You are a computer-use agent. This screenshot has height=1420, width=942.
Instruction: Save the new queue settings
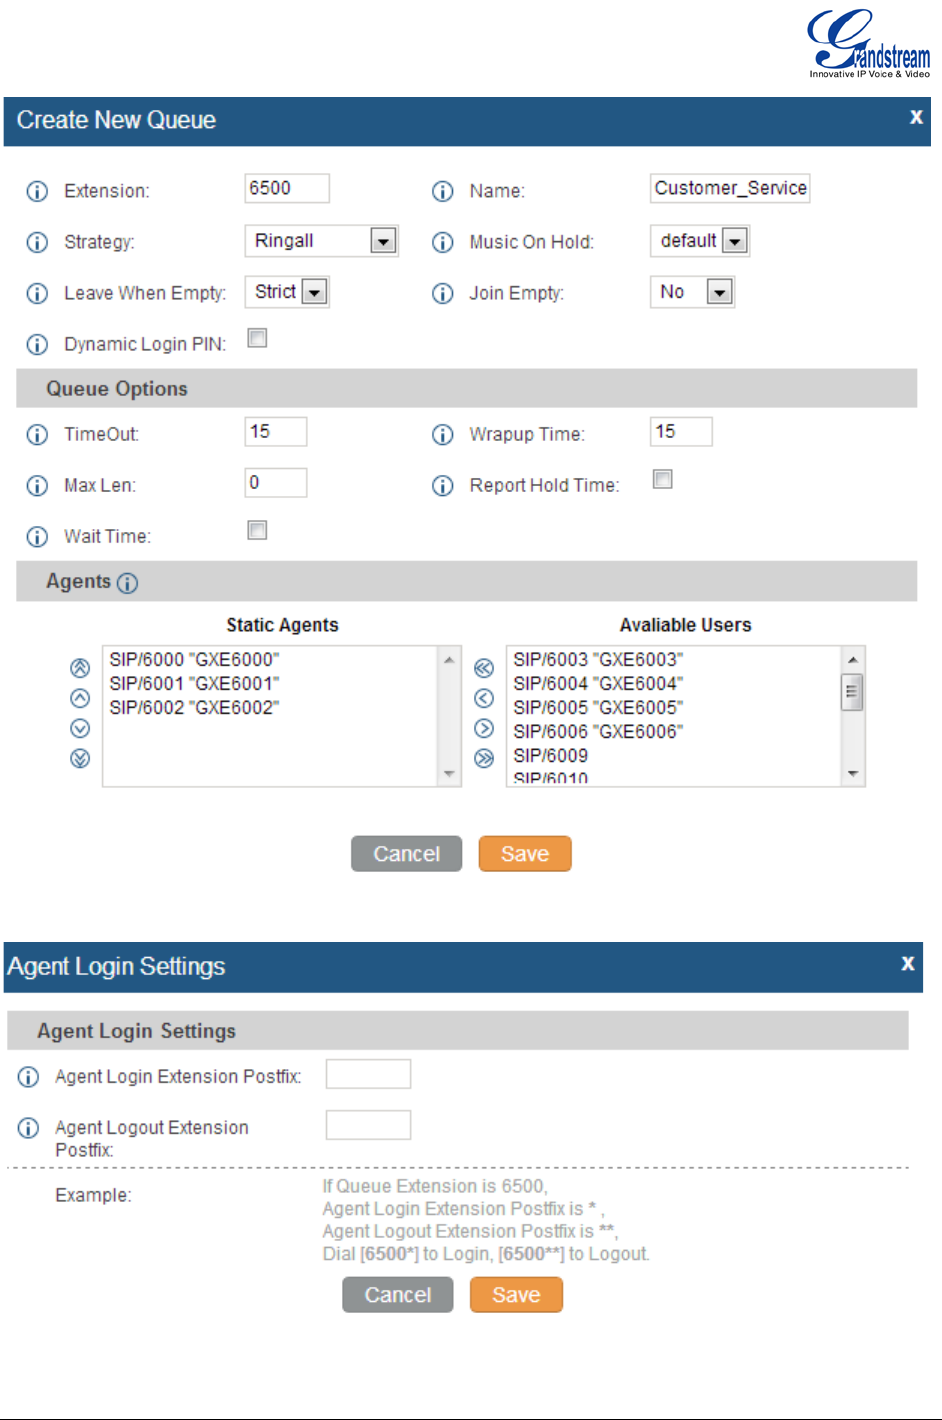[525, 854]
